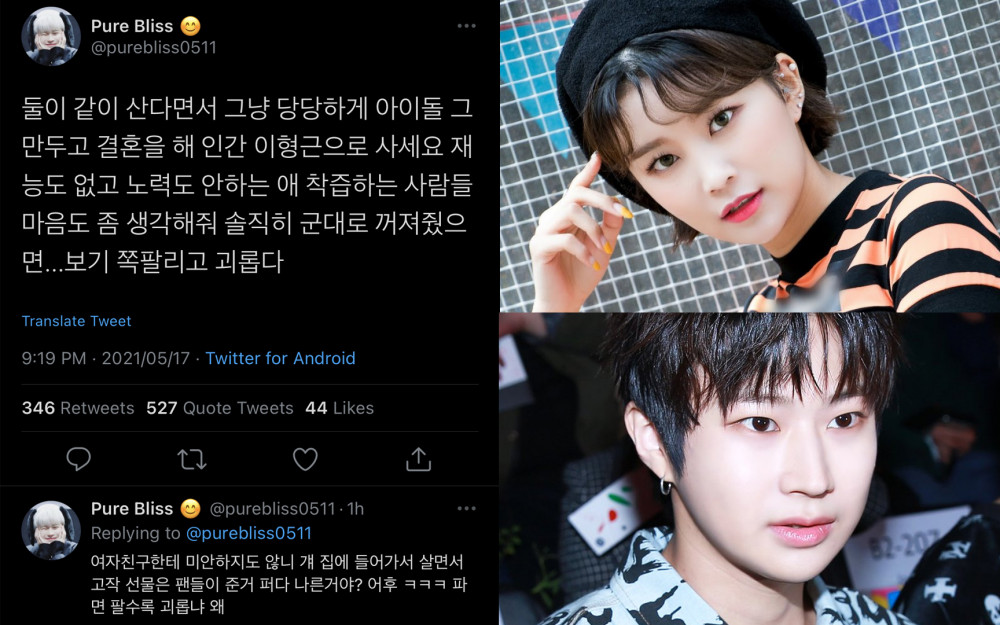Screen dimensions: 1000x625
Task: Open the share upload icon
Action: [418, 459]
